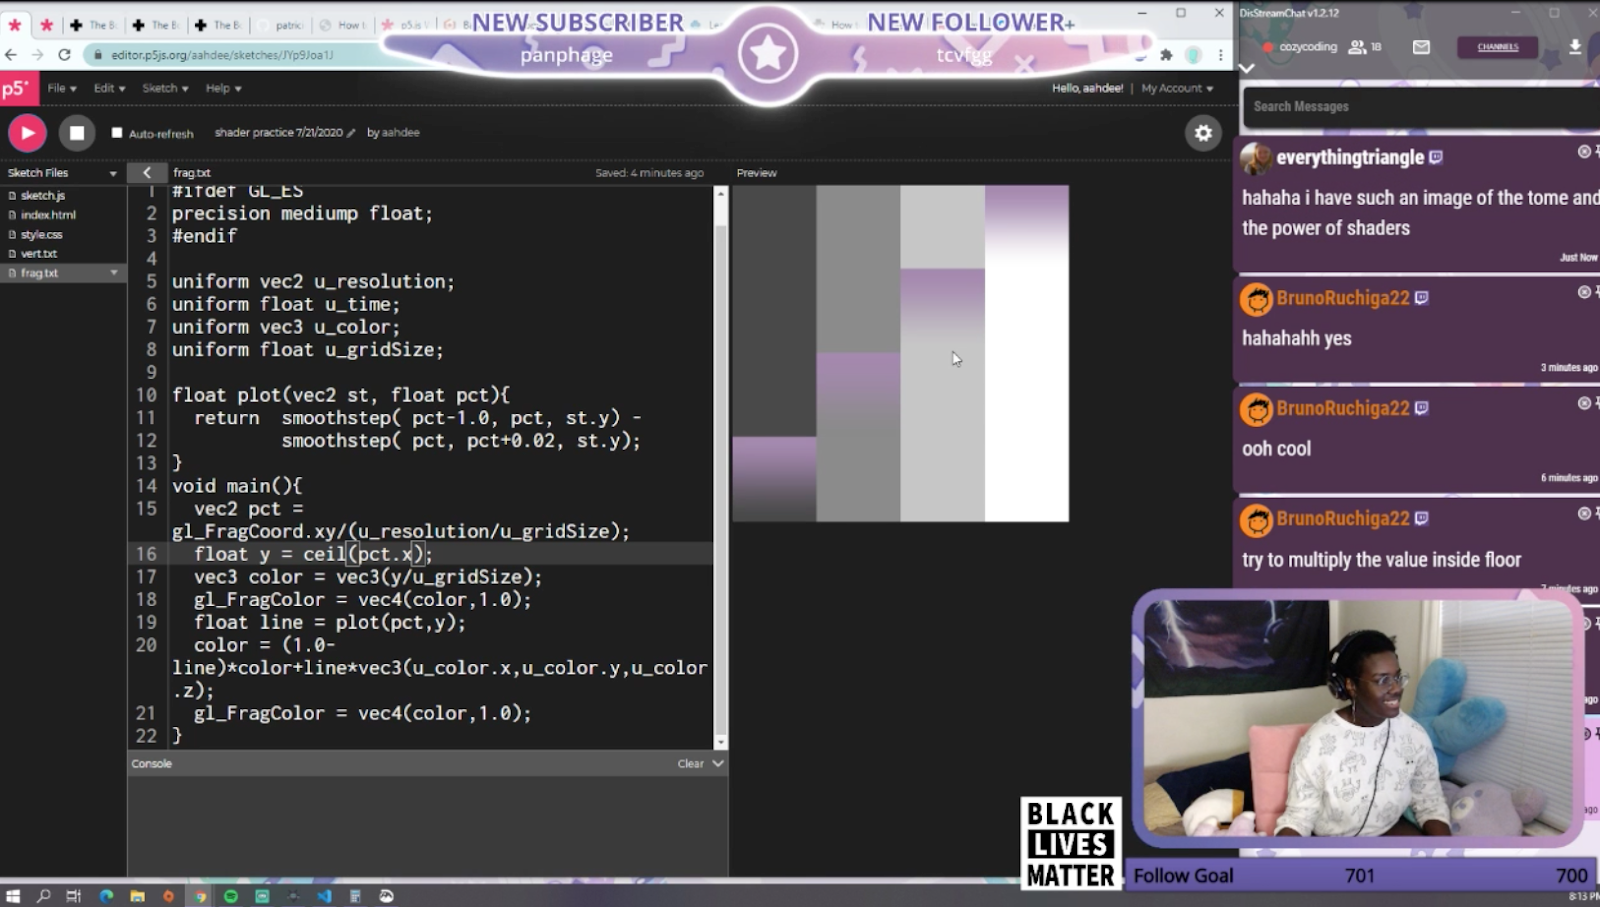Open the Sketch Files dropdown
Viewport: 1600px width, 907px height.
click(113, 172)
